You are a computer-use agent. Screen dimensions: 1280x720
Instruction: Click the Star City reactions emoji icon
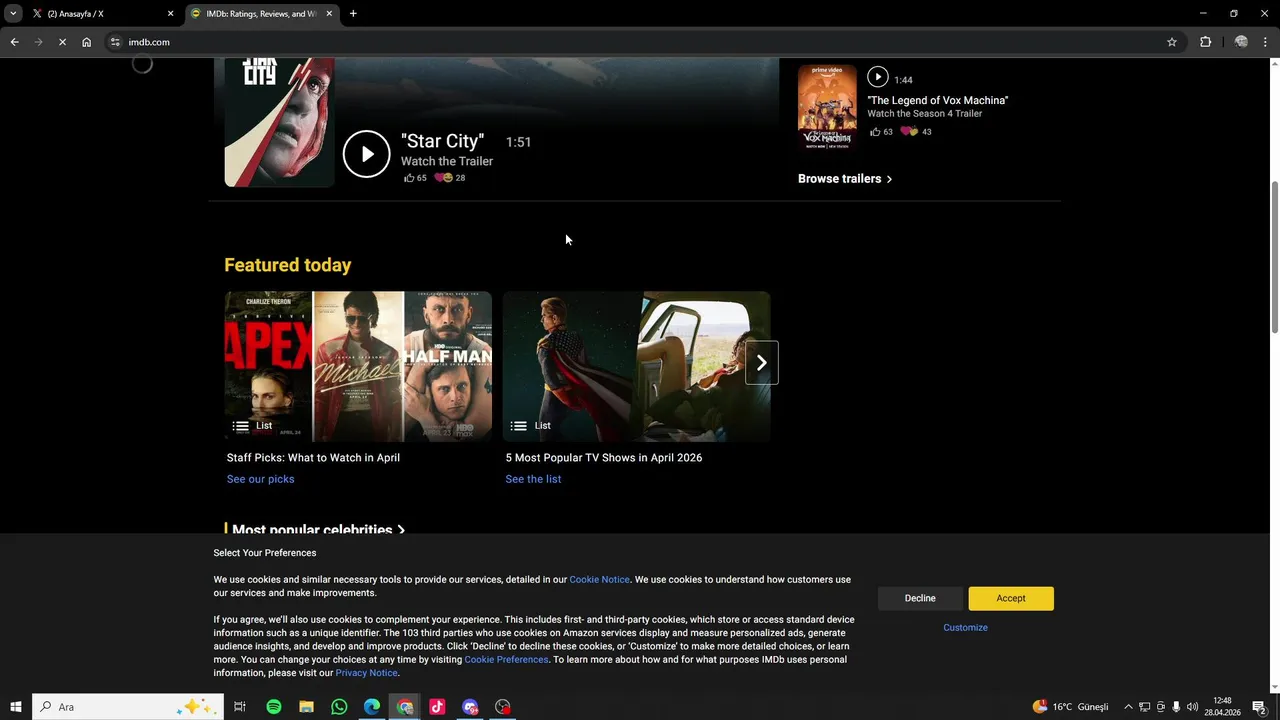pyautogui.click(x=443, y=178)
